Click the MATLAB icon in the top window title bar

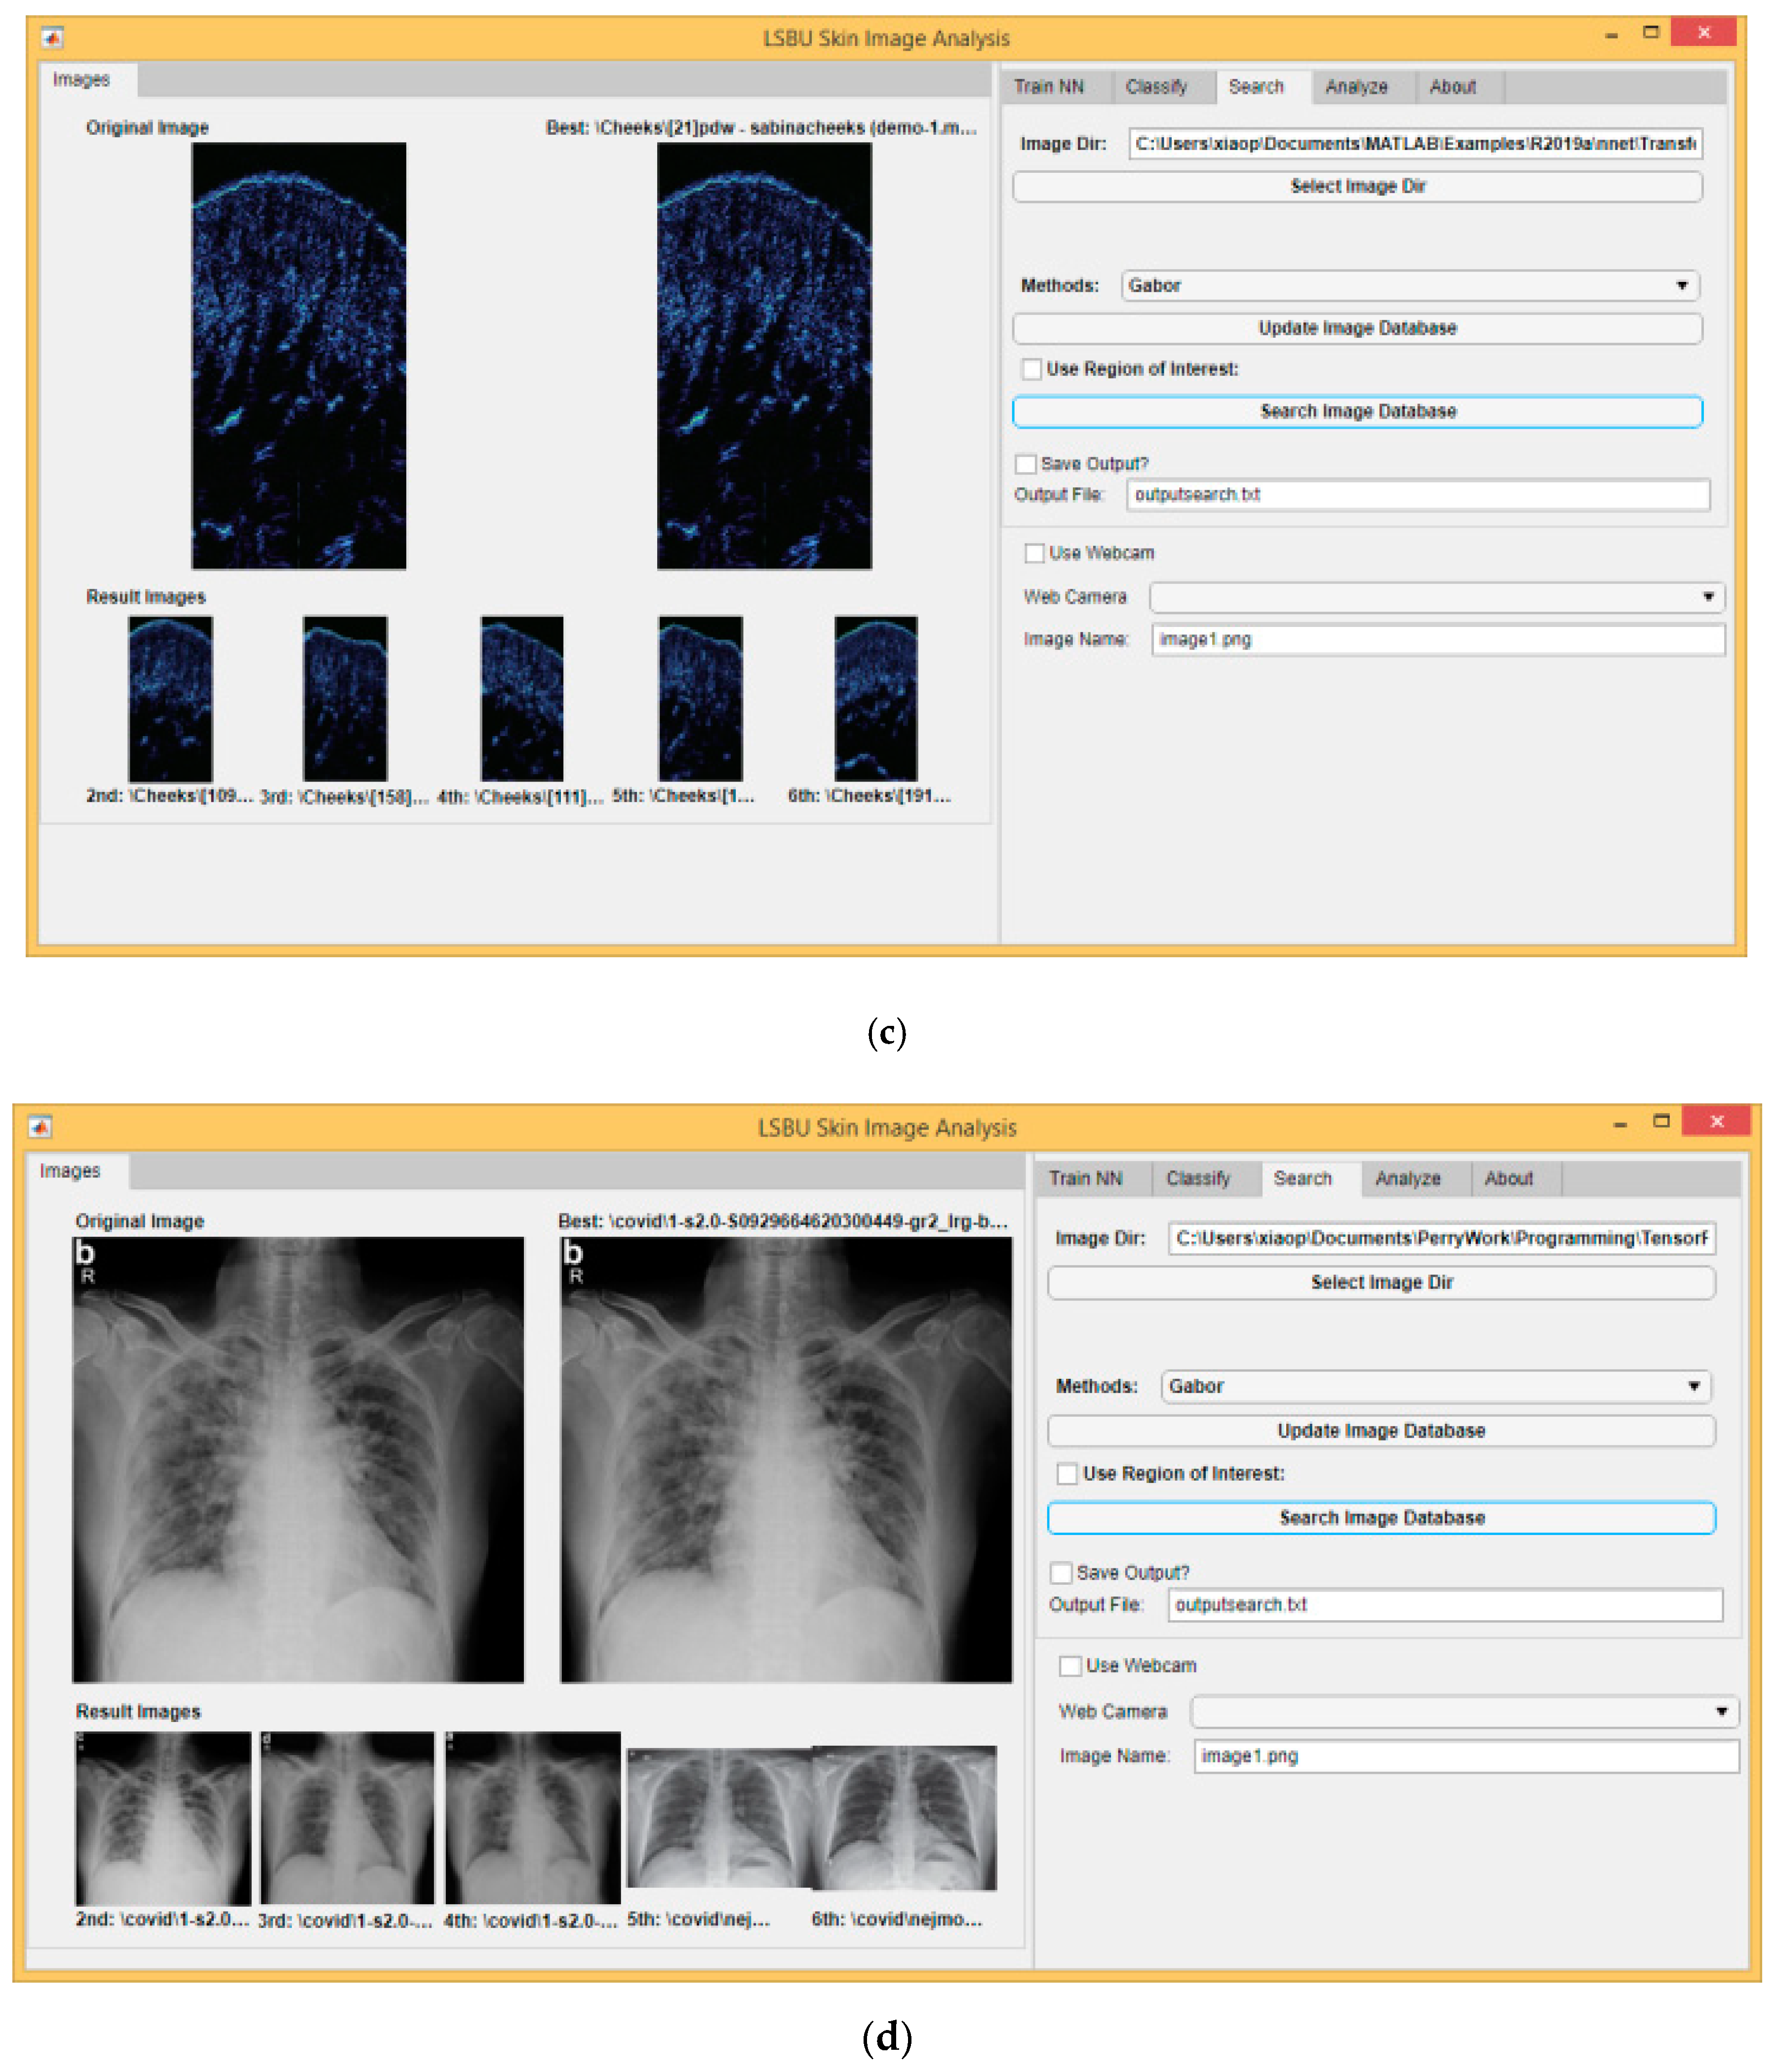click(x=52, y=38)
